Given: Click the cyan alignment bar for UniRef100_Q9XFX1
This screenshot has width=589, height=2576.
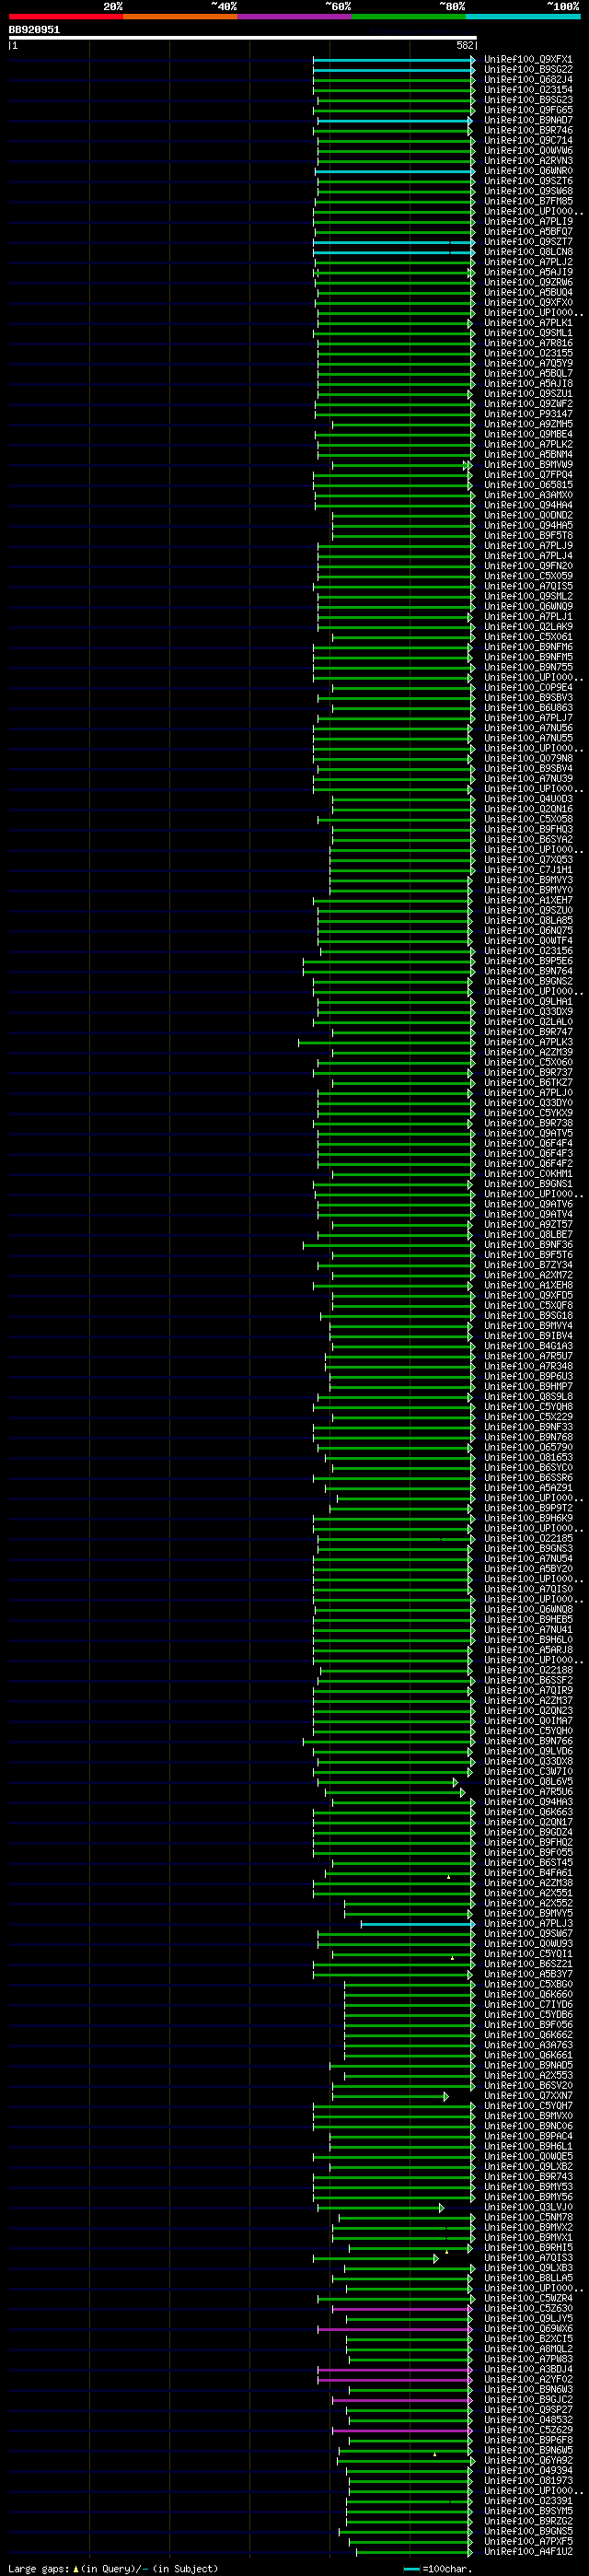Looking at the screenshot, I should 394,60.
